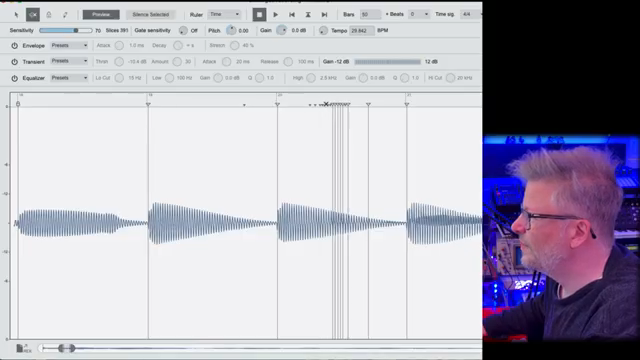The width and height of the screenshot is (640, 360).
Task: Select the pencil slice tool
Action: [65, 15]
